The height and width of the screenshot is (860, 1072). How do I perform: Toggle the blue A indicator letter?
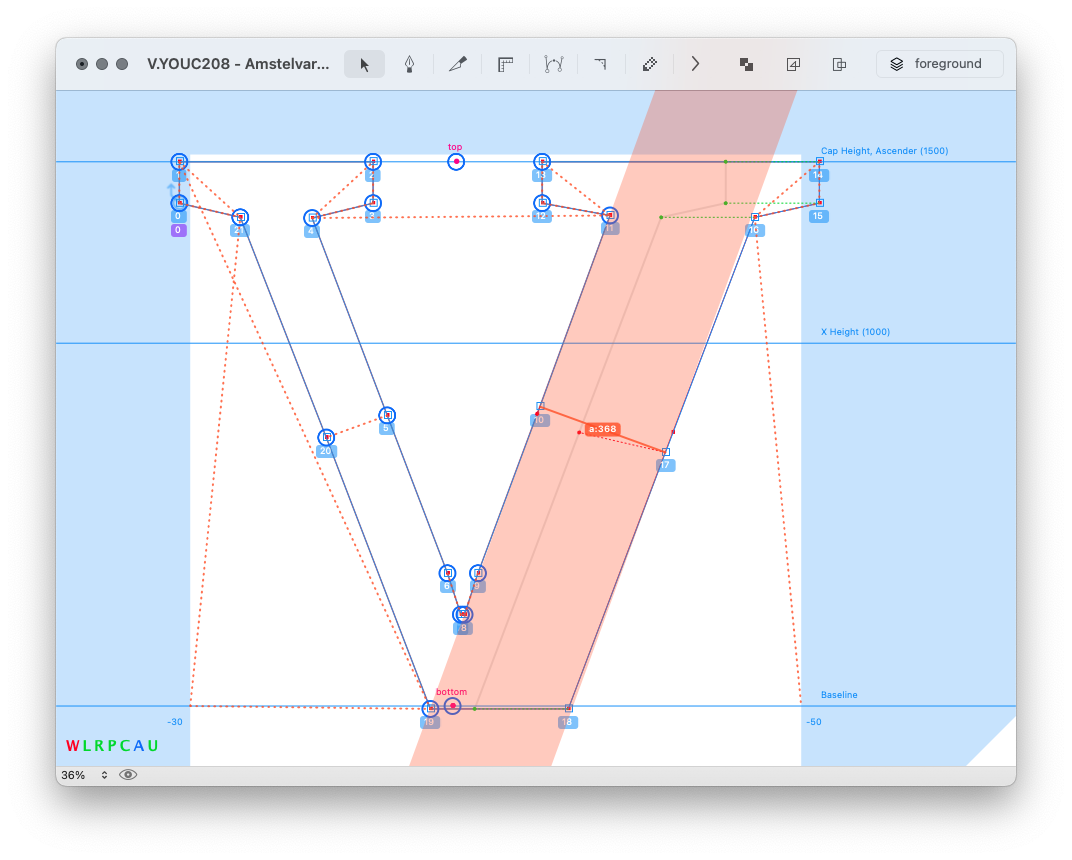click(139, 746)
